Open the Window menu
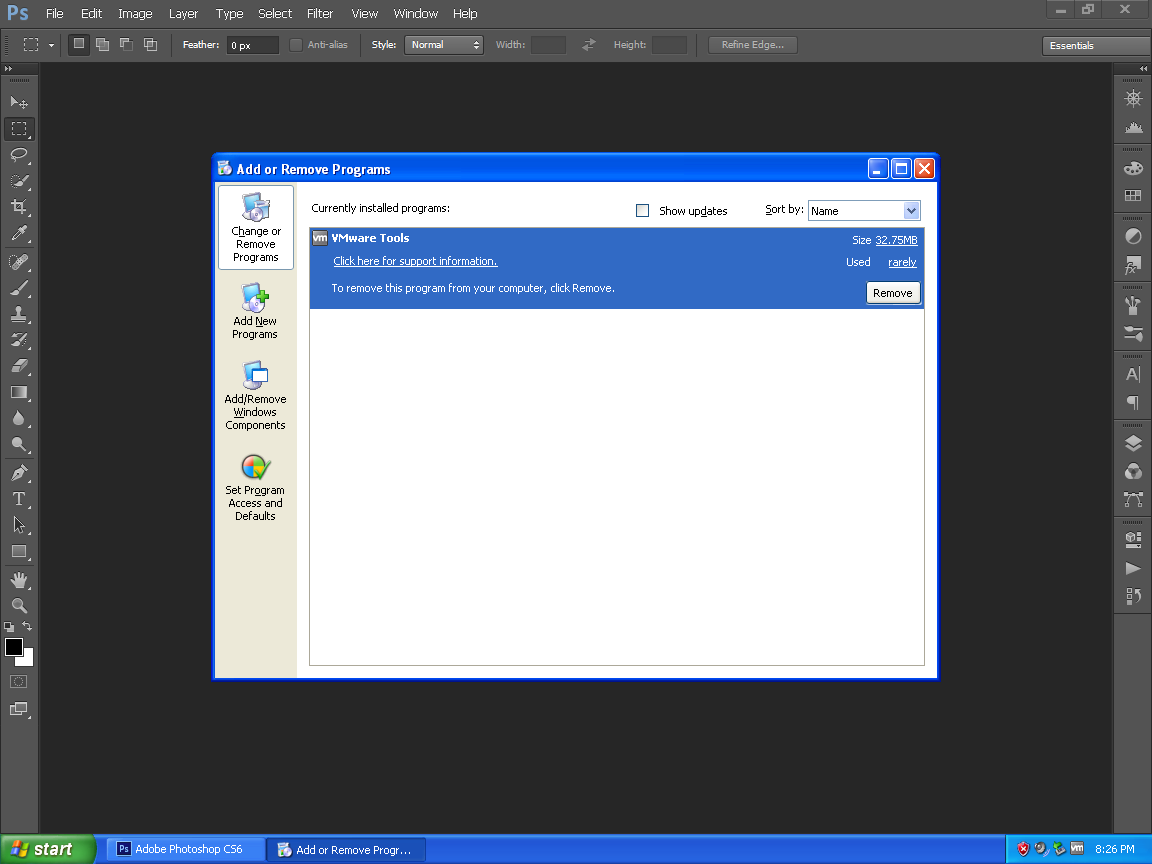1152x864 pixels. tap(415, 13)
